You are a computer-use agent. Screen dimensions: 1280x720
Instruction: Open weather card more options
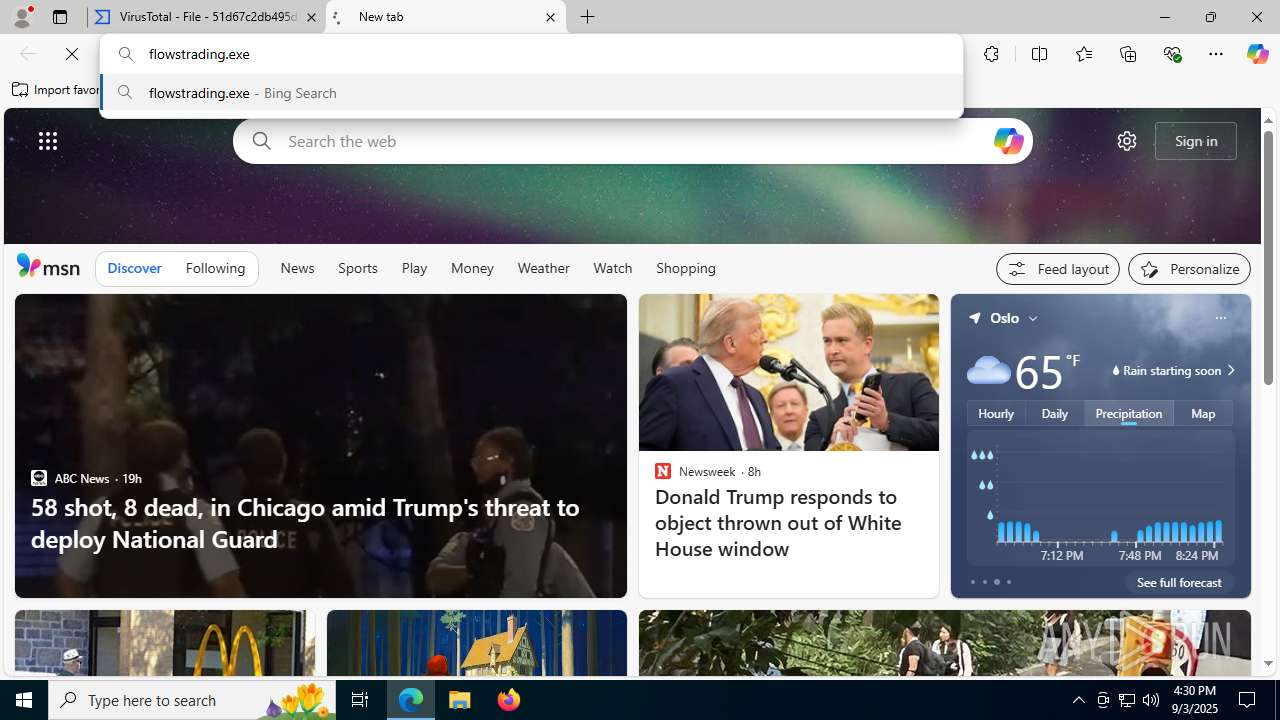pos(1220,318)
